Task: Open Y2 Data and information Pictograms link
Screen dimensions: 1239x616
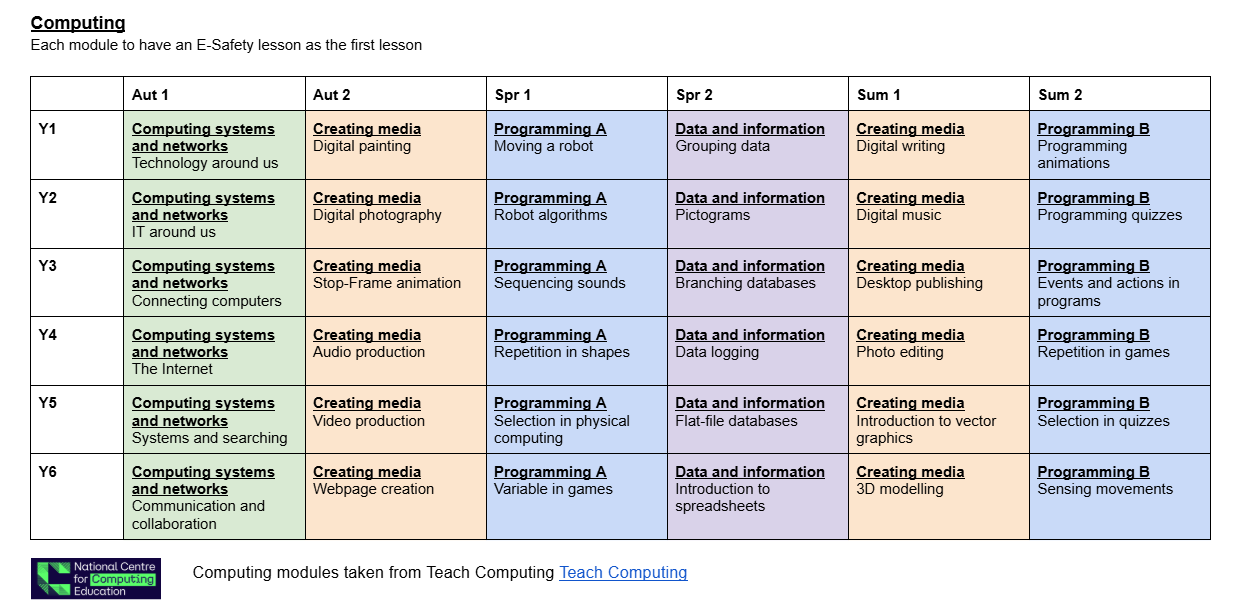Action: (x=750, y=198)
